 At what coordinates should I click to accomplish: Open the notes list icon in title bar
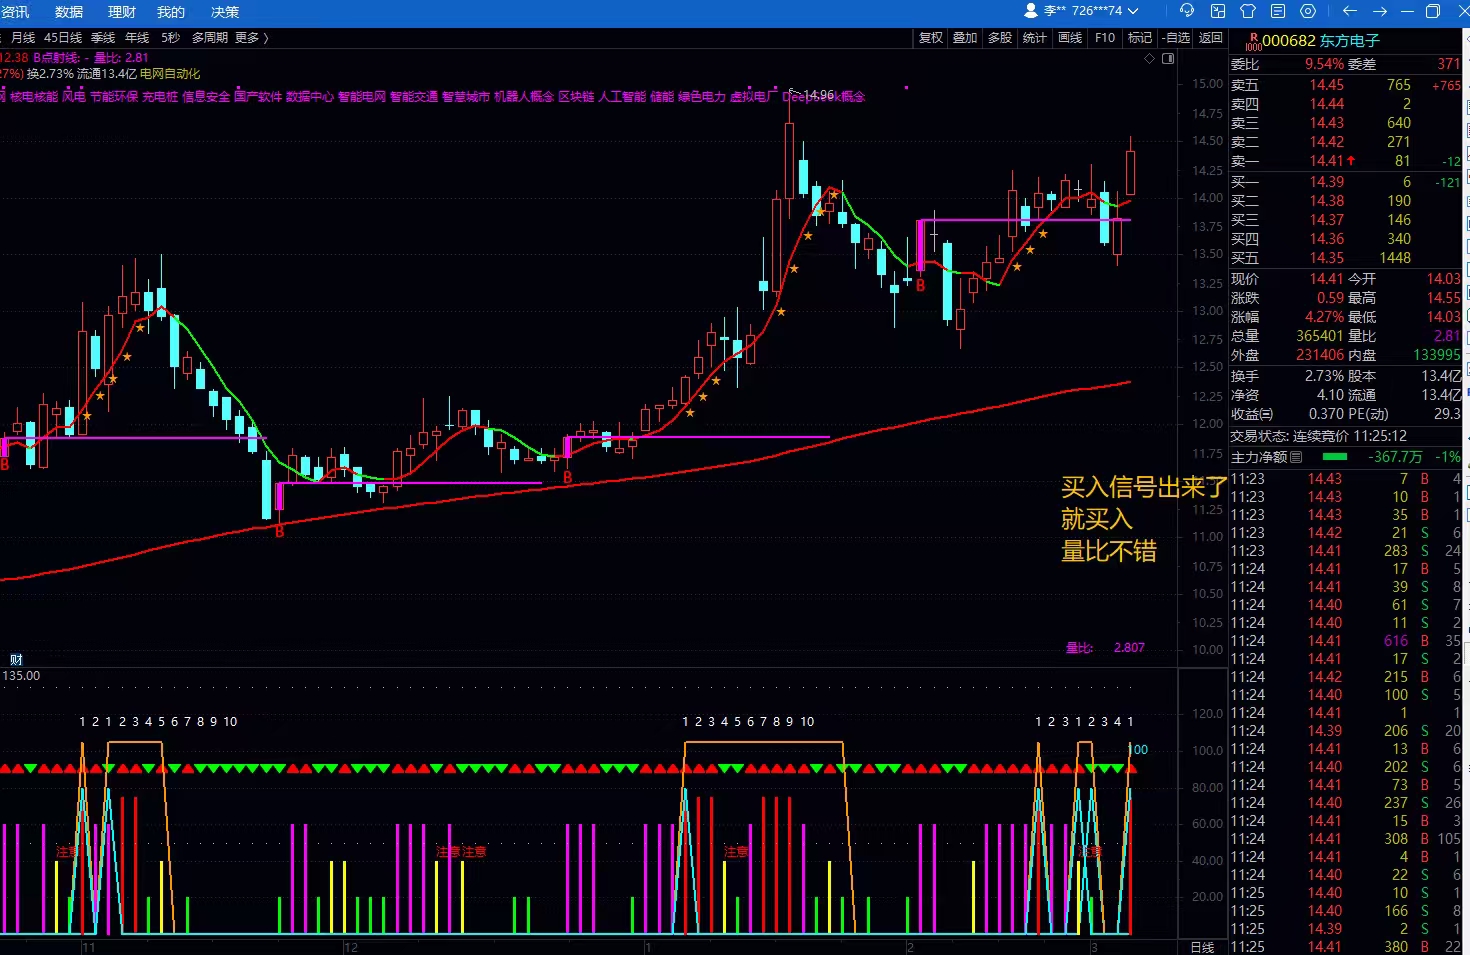click(1278, 11)
